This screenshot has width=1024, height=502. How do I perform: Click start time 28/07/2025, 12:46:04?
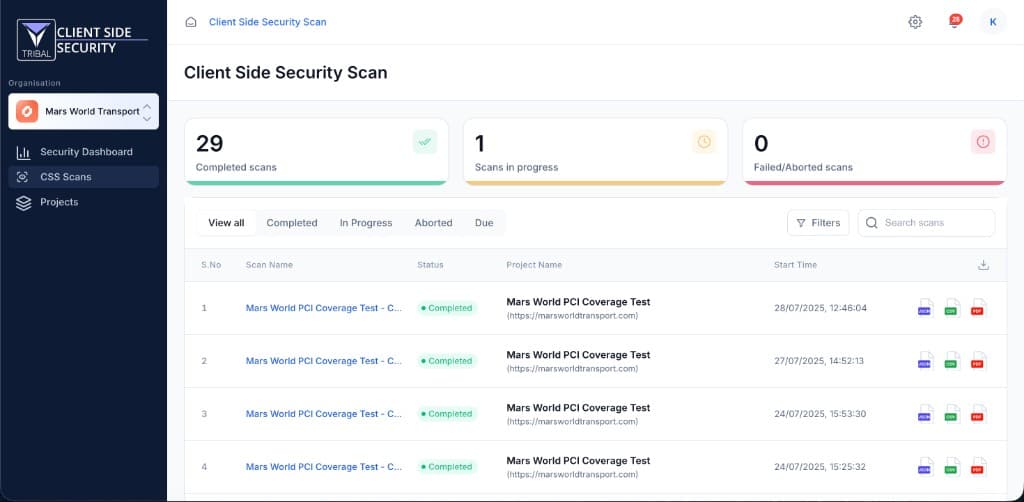[x=820, y=308]
